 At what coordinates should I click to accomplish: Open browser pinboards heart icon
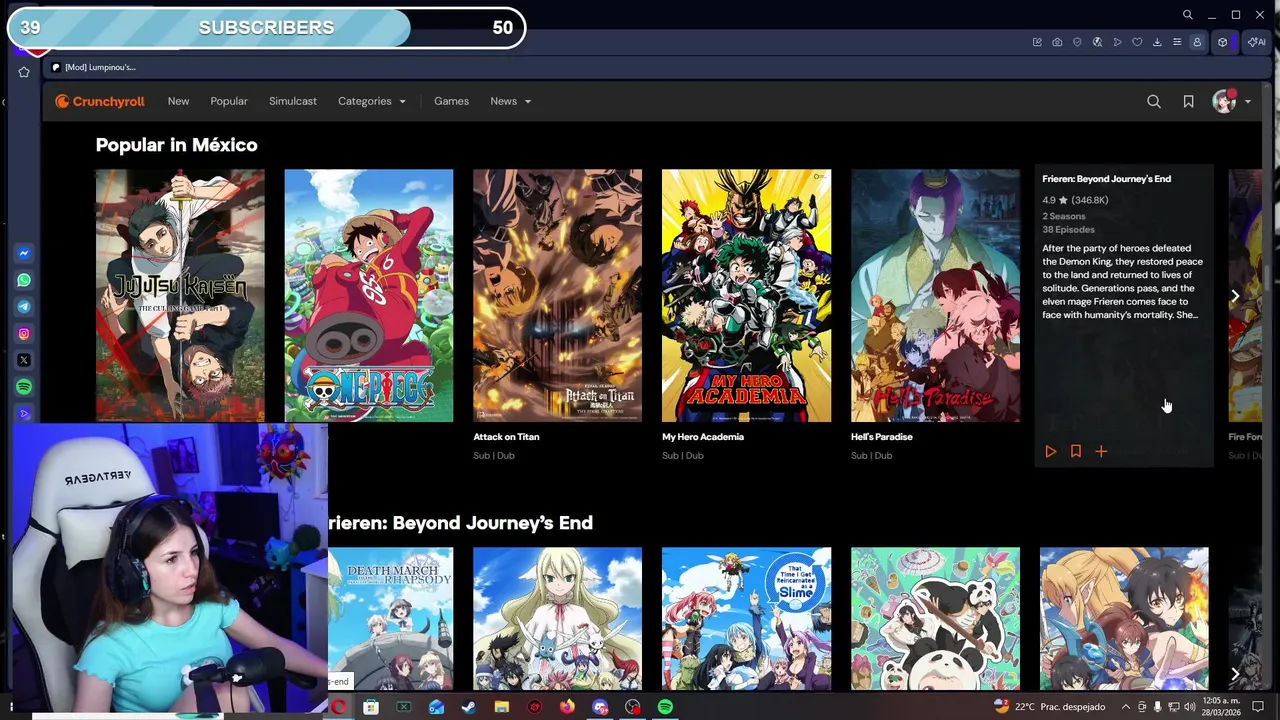click(1137, 42)
